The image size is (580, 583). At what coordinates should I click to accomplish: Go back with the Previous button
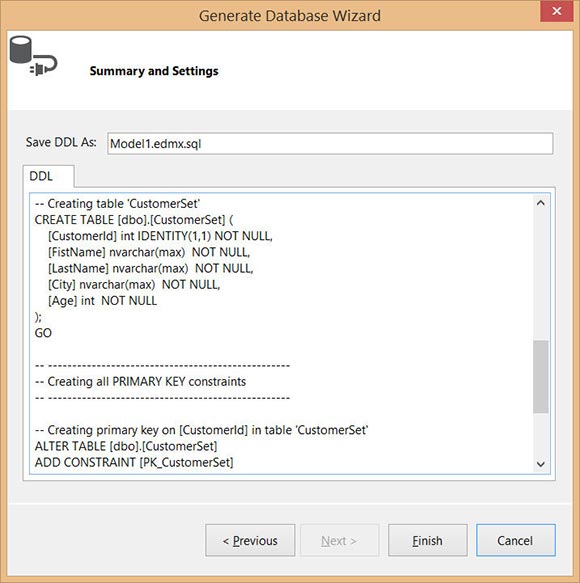coord(250,540)
